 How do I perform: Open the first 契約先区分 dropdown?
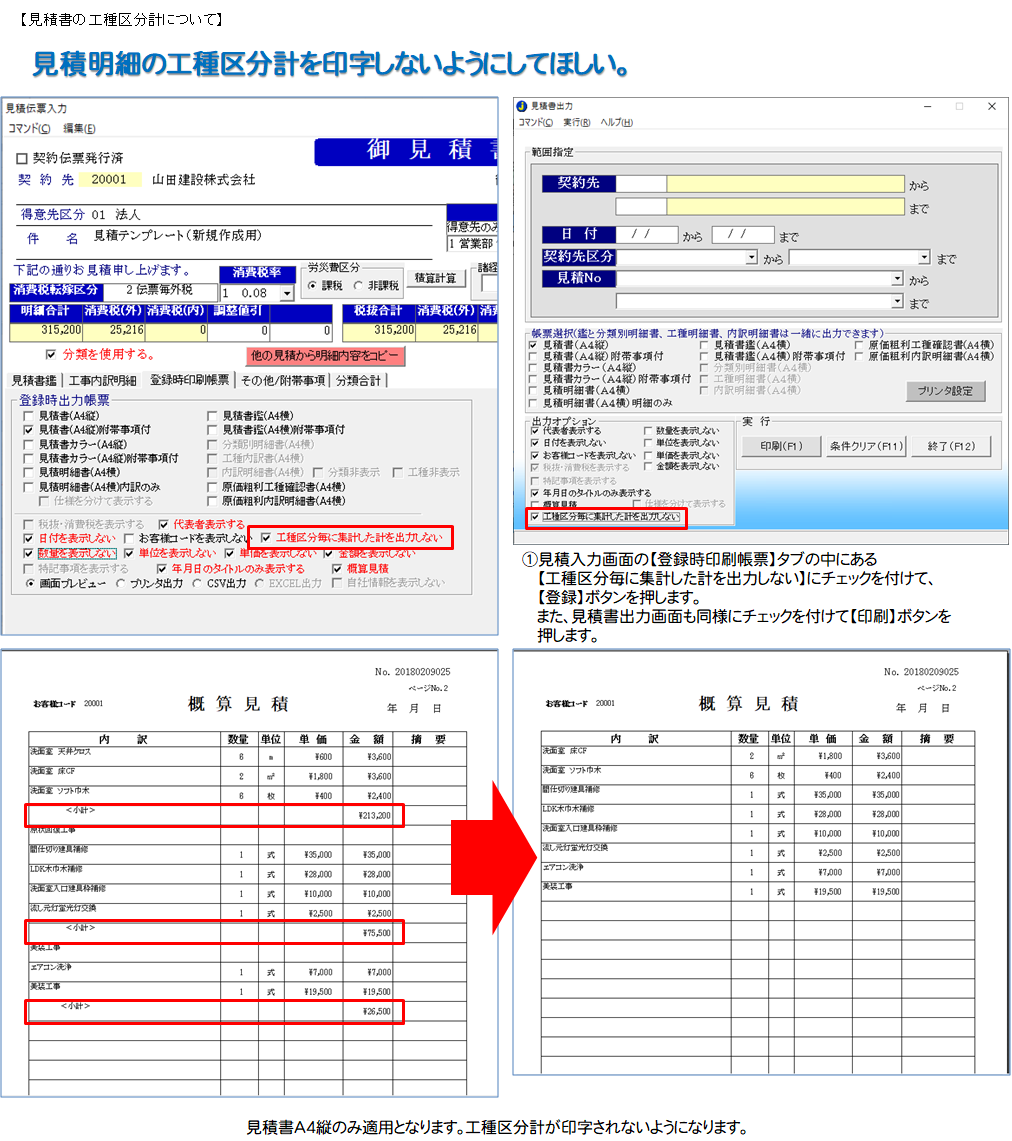[751, 258]
